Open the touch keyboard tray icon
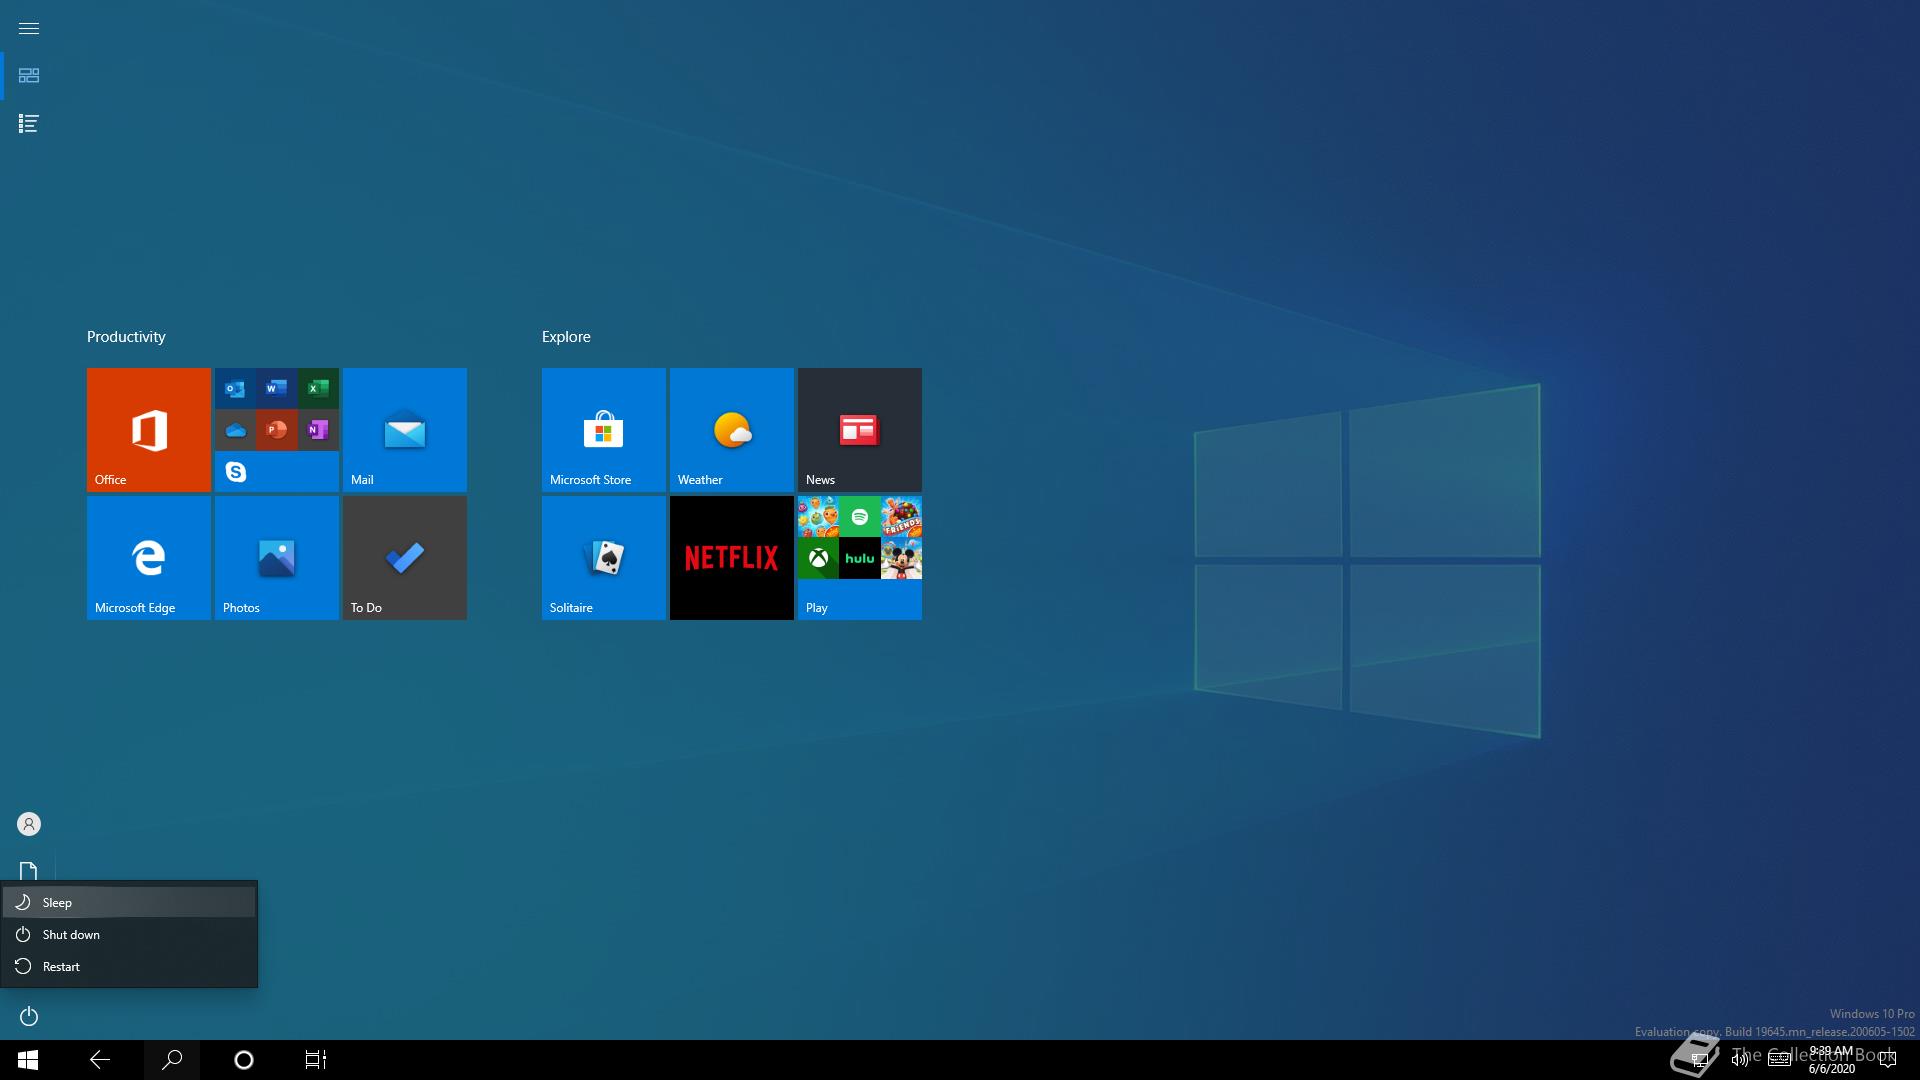 point(1780,1060)
